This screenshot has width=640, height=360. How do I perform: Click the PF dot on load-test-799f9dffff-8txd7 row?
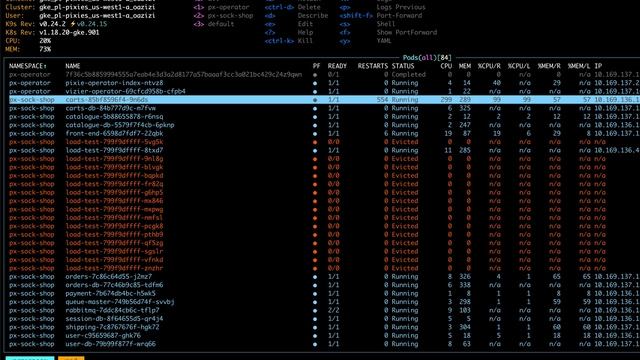[x=315, y=151]
